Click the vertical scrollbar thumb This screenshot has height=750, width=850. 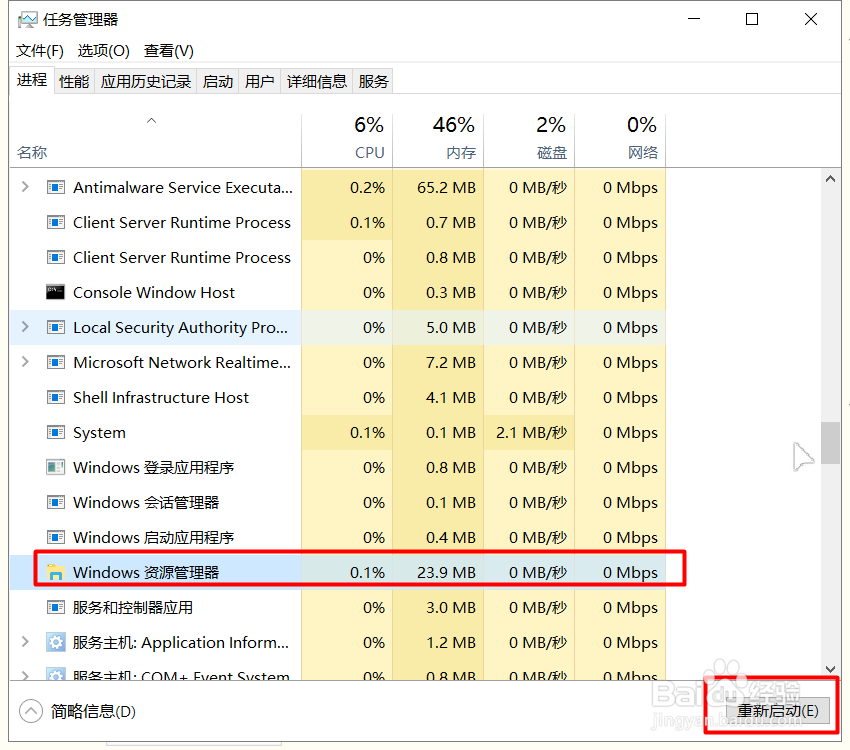(830, 443)
